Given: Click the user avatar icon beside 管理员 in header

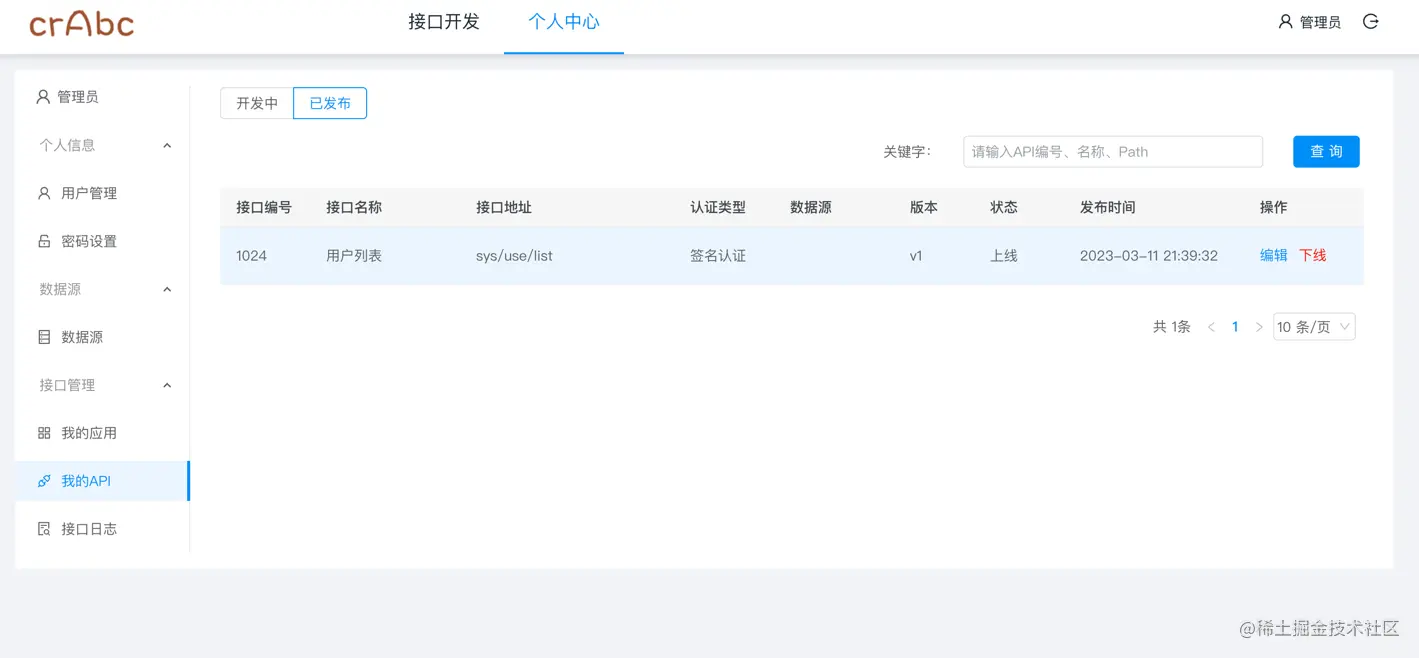Looking at the screenshot, I should (1286, 21).
